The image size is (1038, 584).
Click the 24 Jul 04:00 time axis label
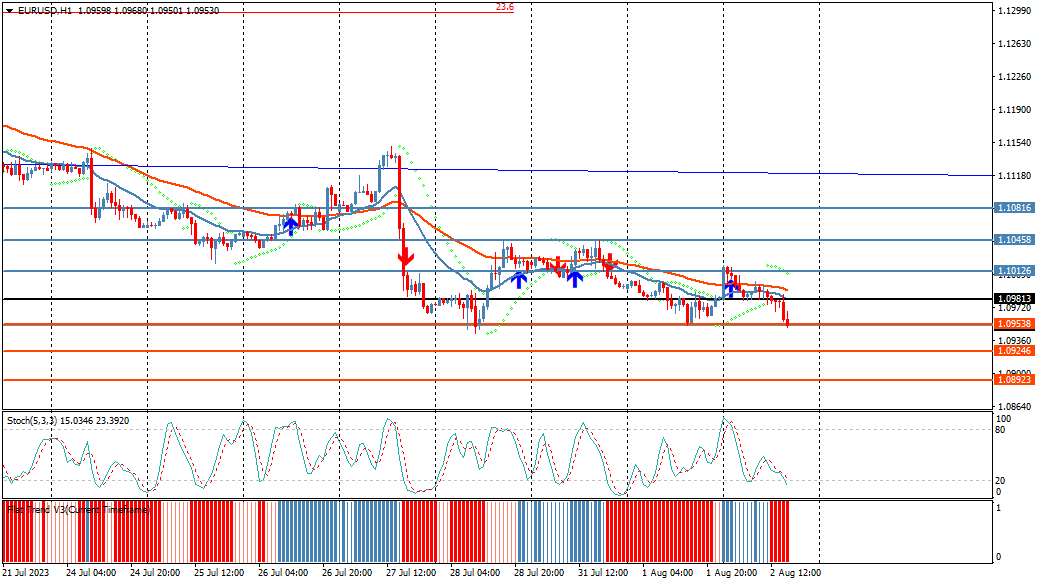[x=91, y=573]
